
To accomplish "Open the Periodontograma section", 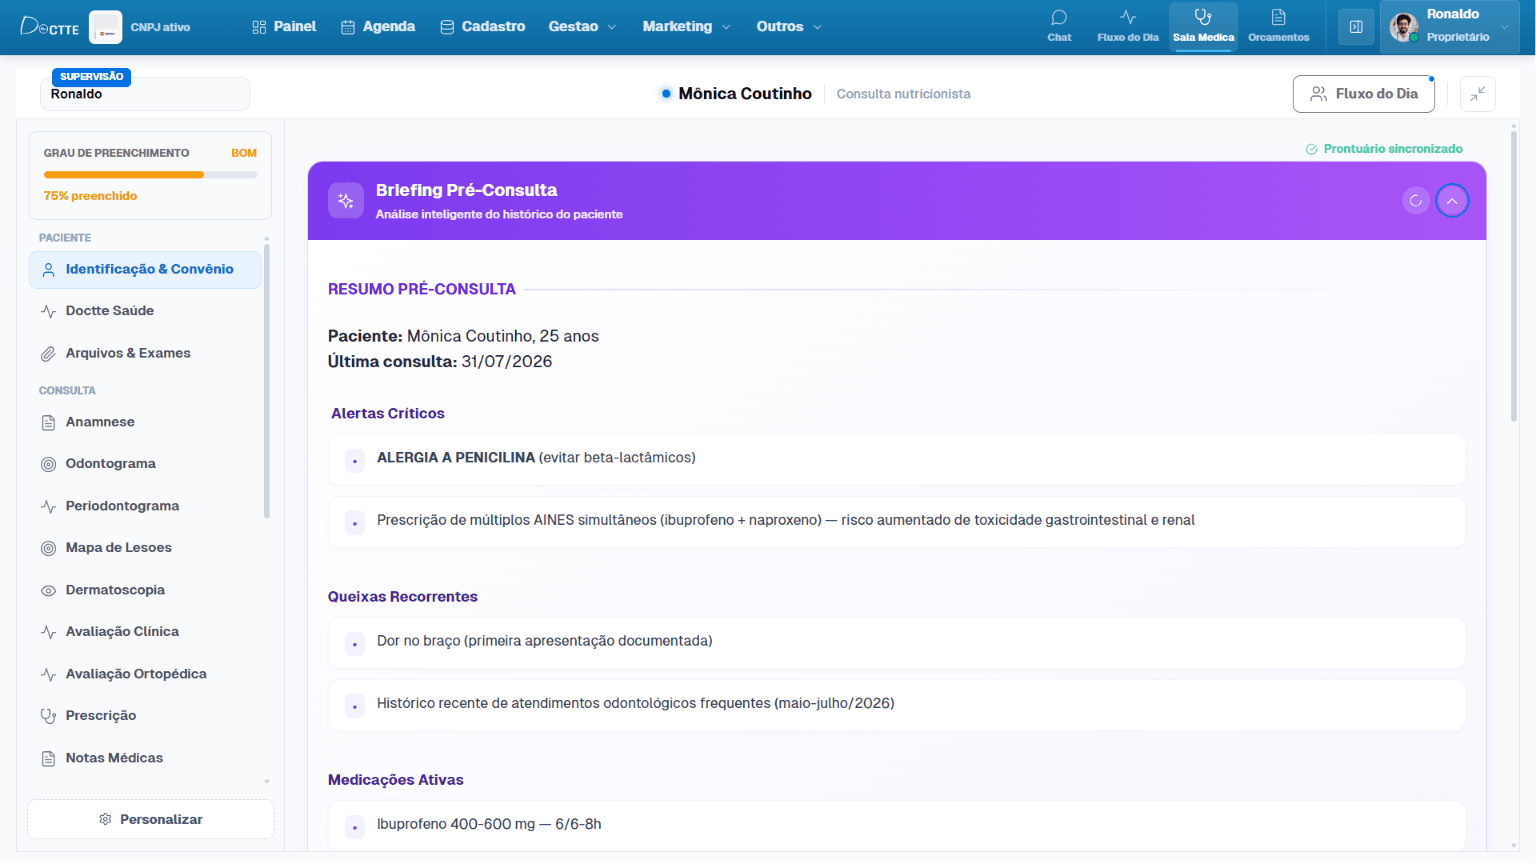I will [146, 506].
